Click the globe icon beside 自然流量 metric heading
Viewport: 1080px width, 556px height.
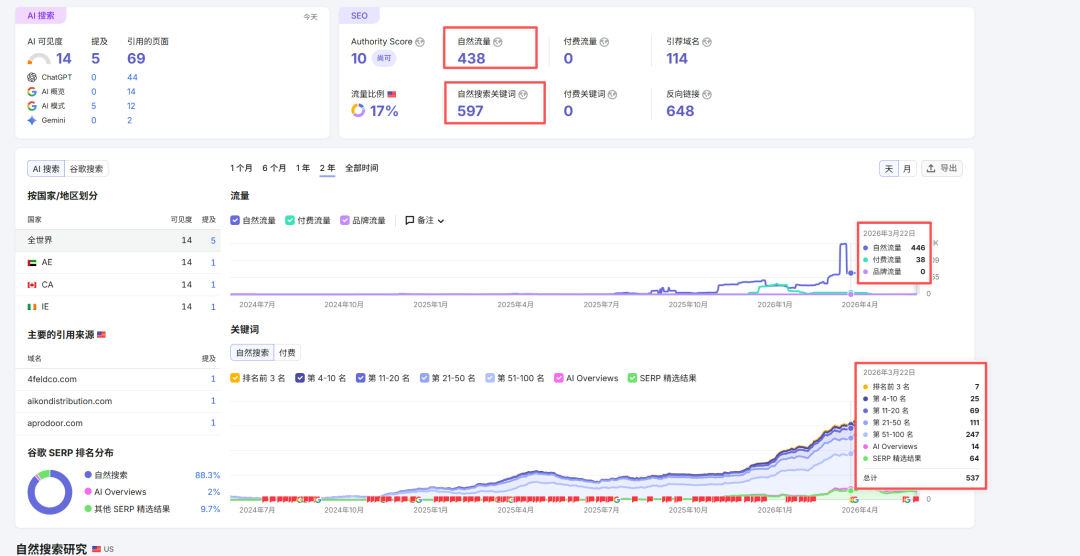(x=498, y=42)
